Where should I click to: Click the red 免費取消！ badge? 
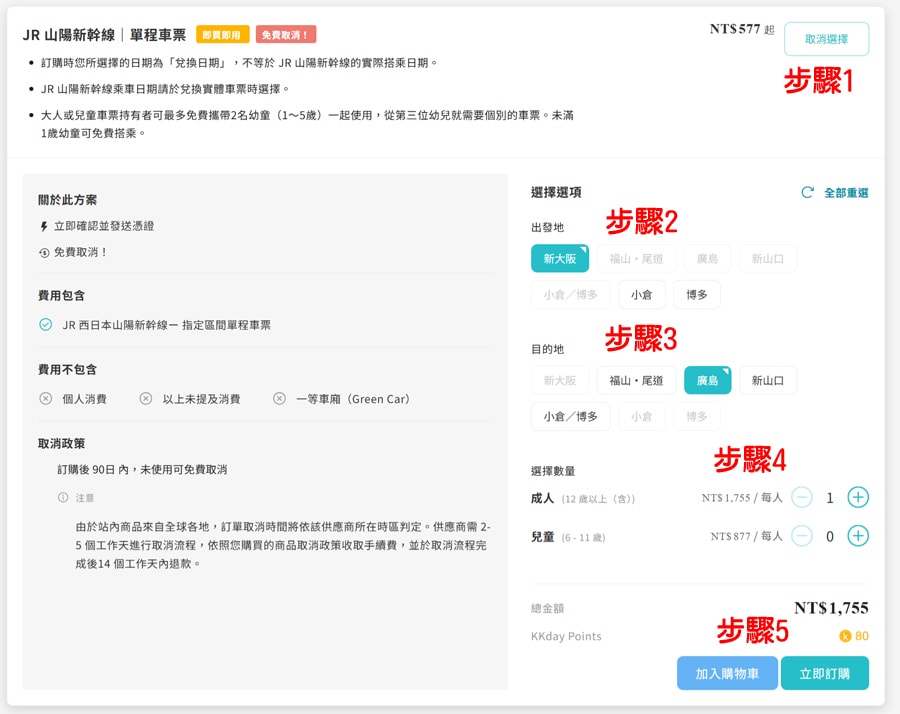(285, 34)
